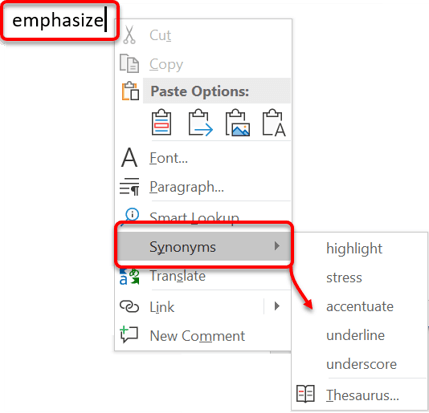Choose Keep Text Only paste icon
The width and height of the screenshot is (429, 413).
(x=274, y=122)
